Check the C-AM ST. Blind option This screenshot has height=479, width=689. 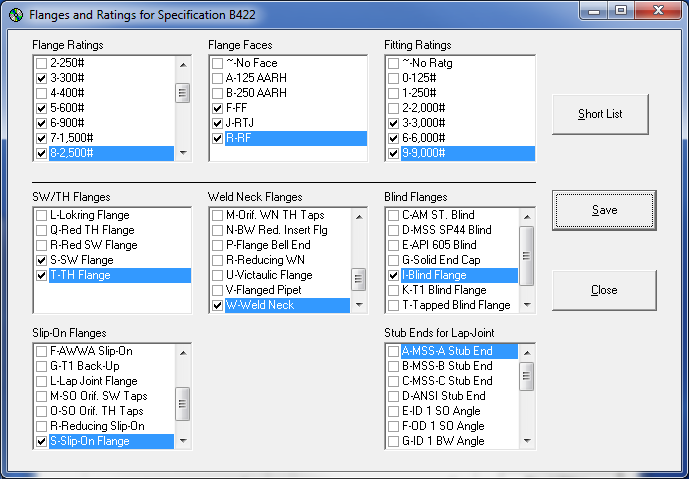(x=393, y=215)
